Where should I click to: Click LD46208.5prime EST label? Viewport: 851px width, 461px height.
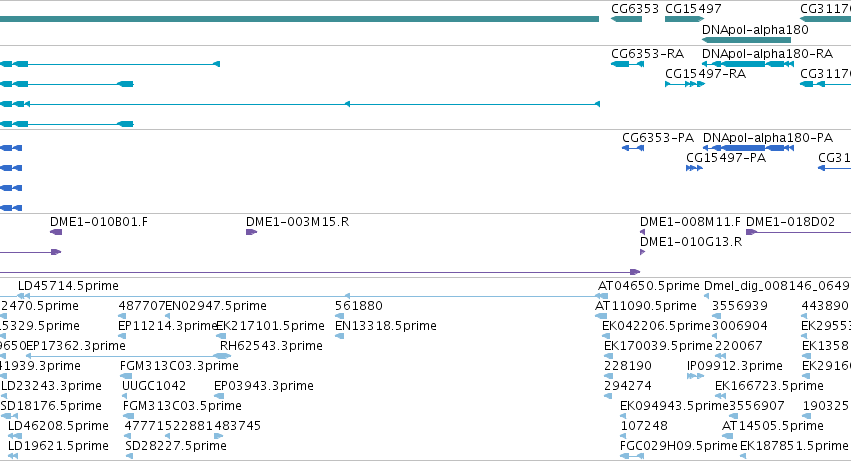click(x=58, y=426)
